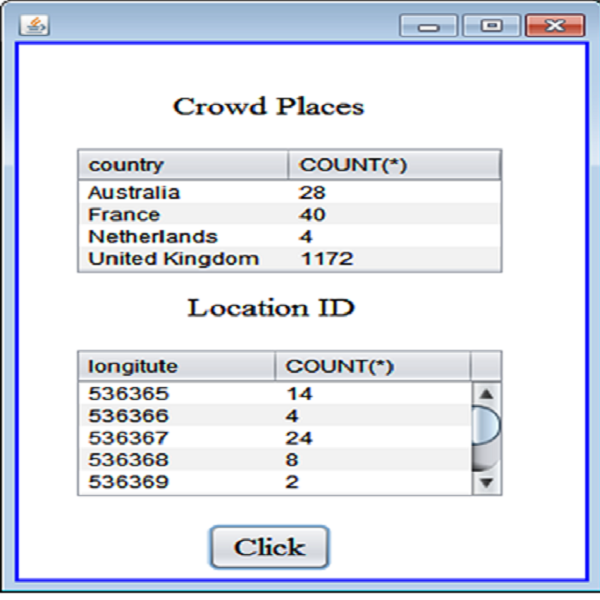Click COUNT(*) header in Location ID table
This screenshot has height=600, width=600.
tap(372, 366)
